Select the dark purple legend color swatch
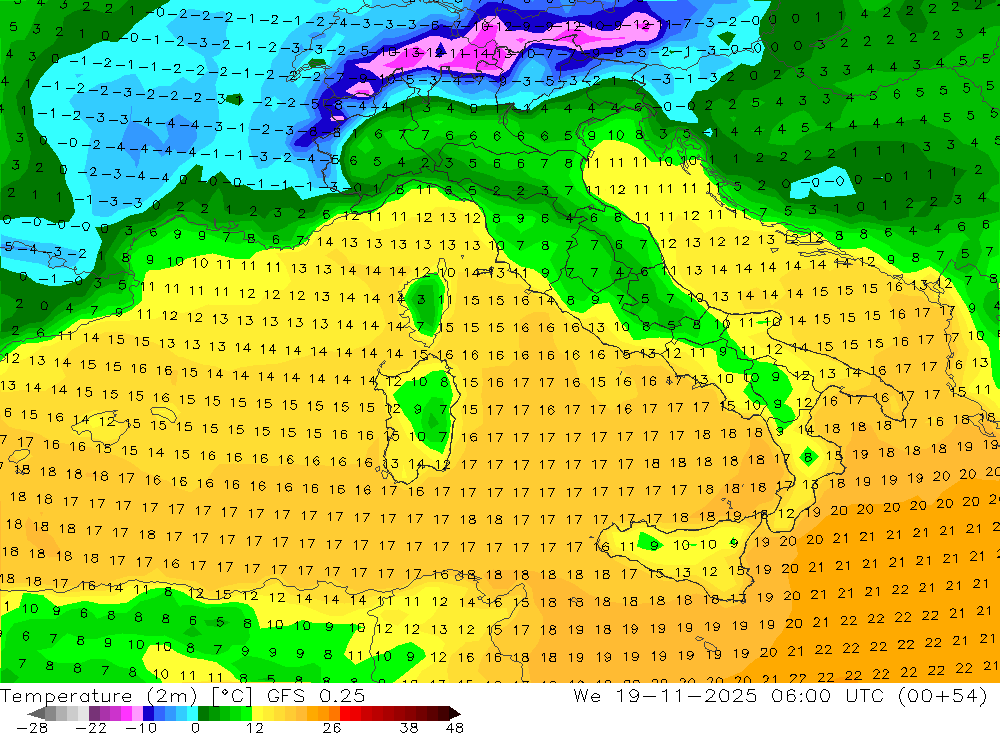This screenshot has width=1000, height=733. [94, 713]
